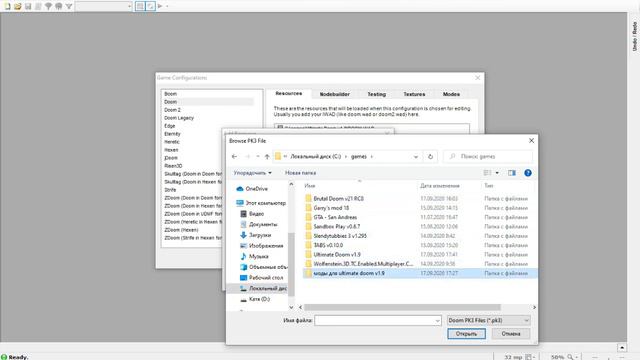Go back in the Browse PK3 File dialog
The height and width of the screenshot is (360, 640).
click(234, 156)
